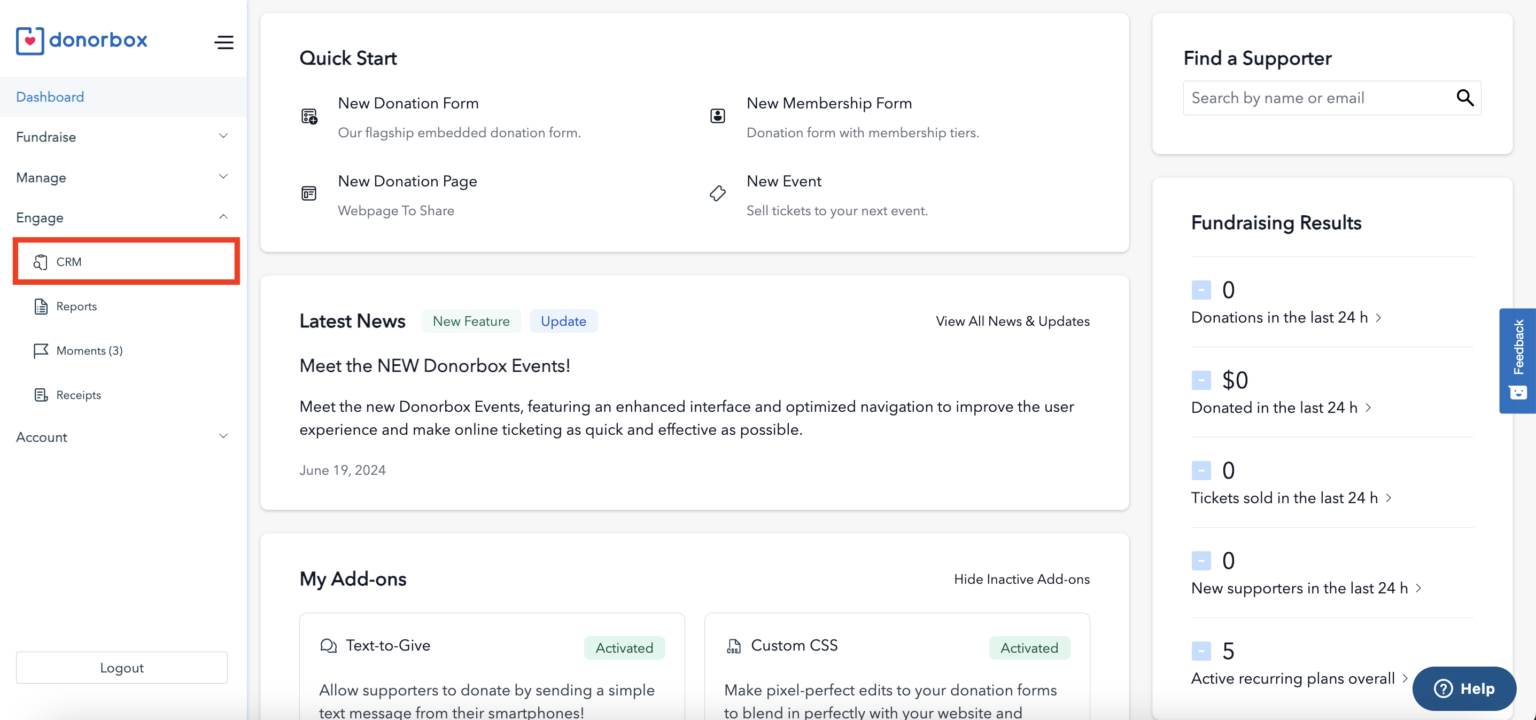
Task: Click the New Membership Form icon
Action: point(717,116)
